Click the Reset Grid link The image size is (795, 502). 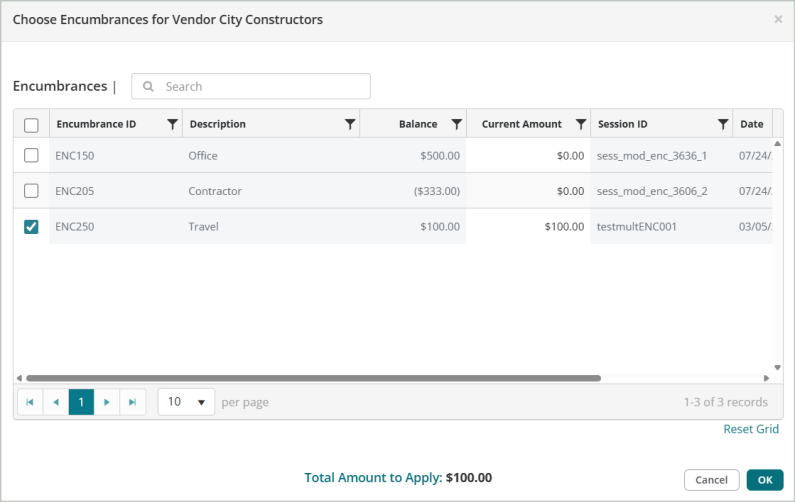click(750, 429)
